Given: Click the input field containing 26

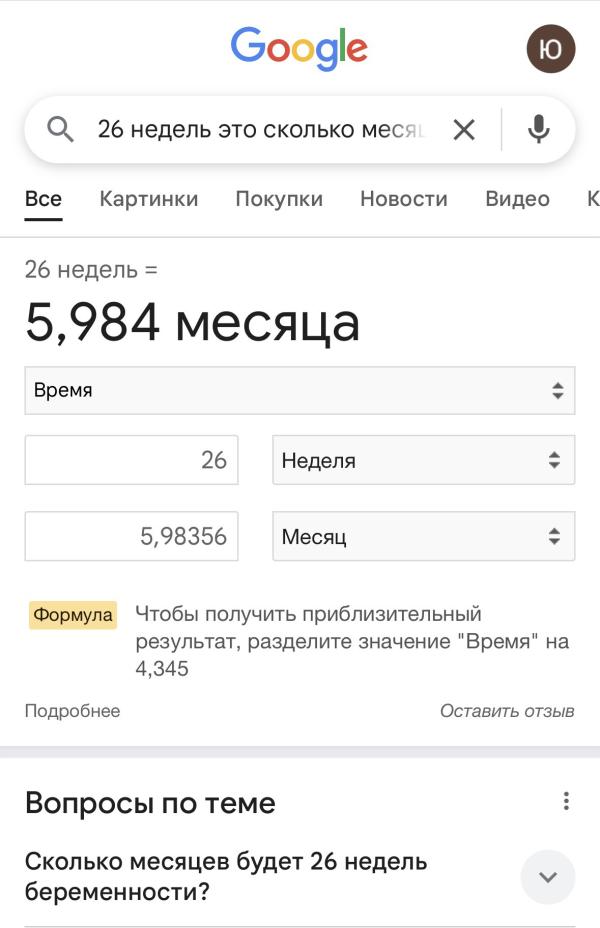Looking at the screenshot, I should pyautogui.click(x=131, y=461).
